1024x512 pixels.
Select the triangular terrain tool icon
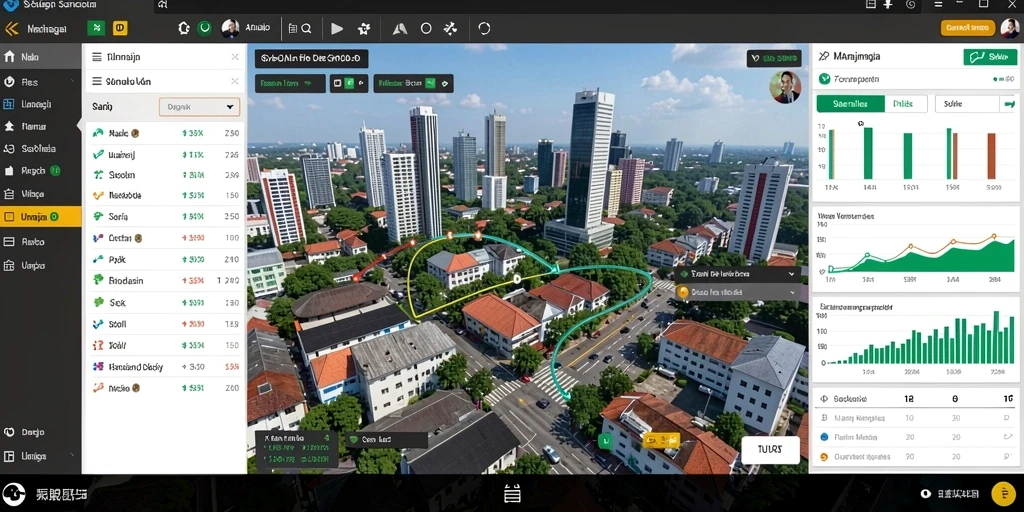(400, 29)
